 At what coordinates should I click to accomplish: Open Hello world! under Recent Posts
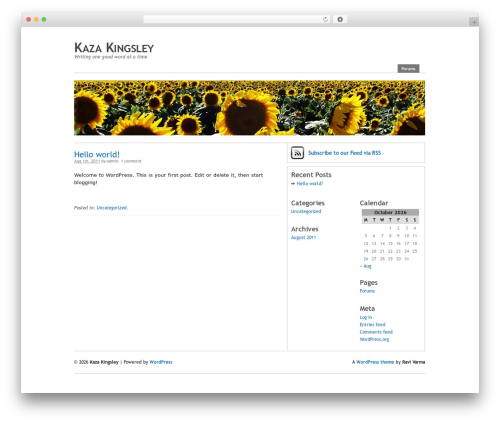click(x=310, y=183)
